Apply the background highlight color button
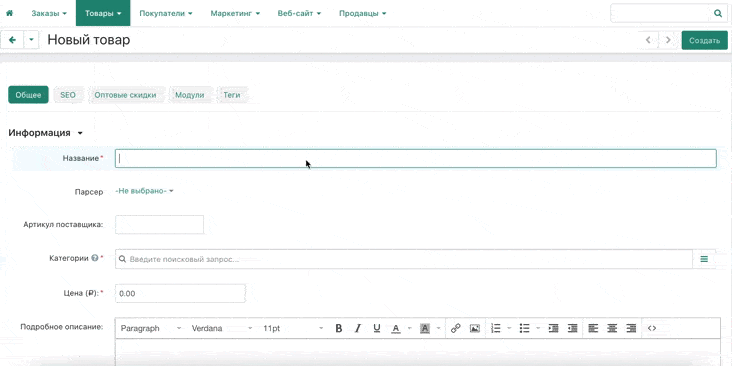Screen dimensions: 732x366 click(424, 328)
